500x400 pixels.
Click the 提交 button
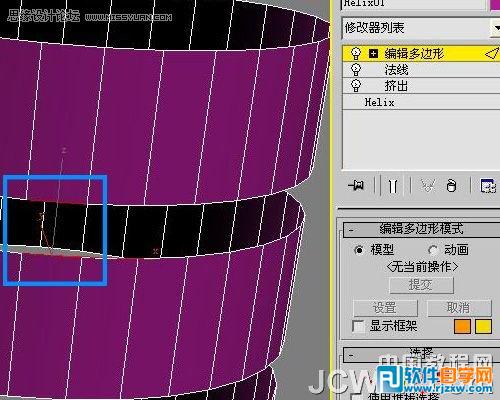point(421,285)
